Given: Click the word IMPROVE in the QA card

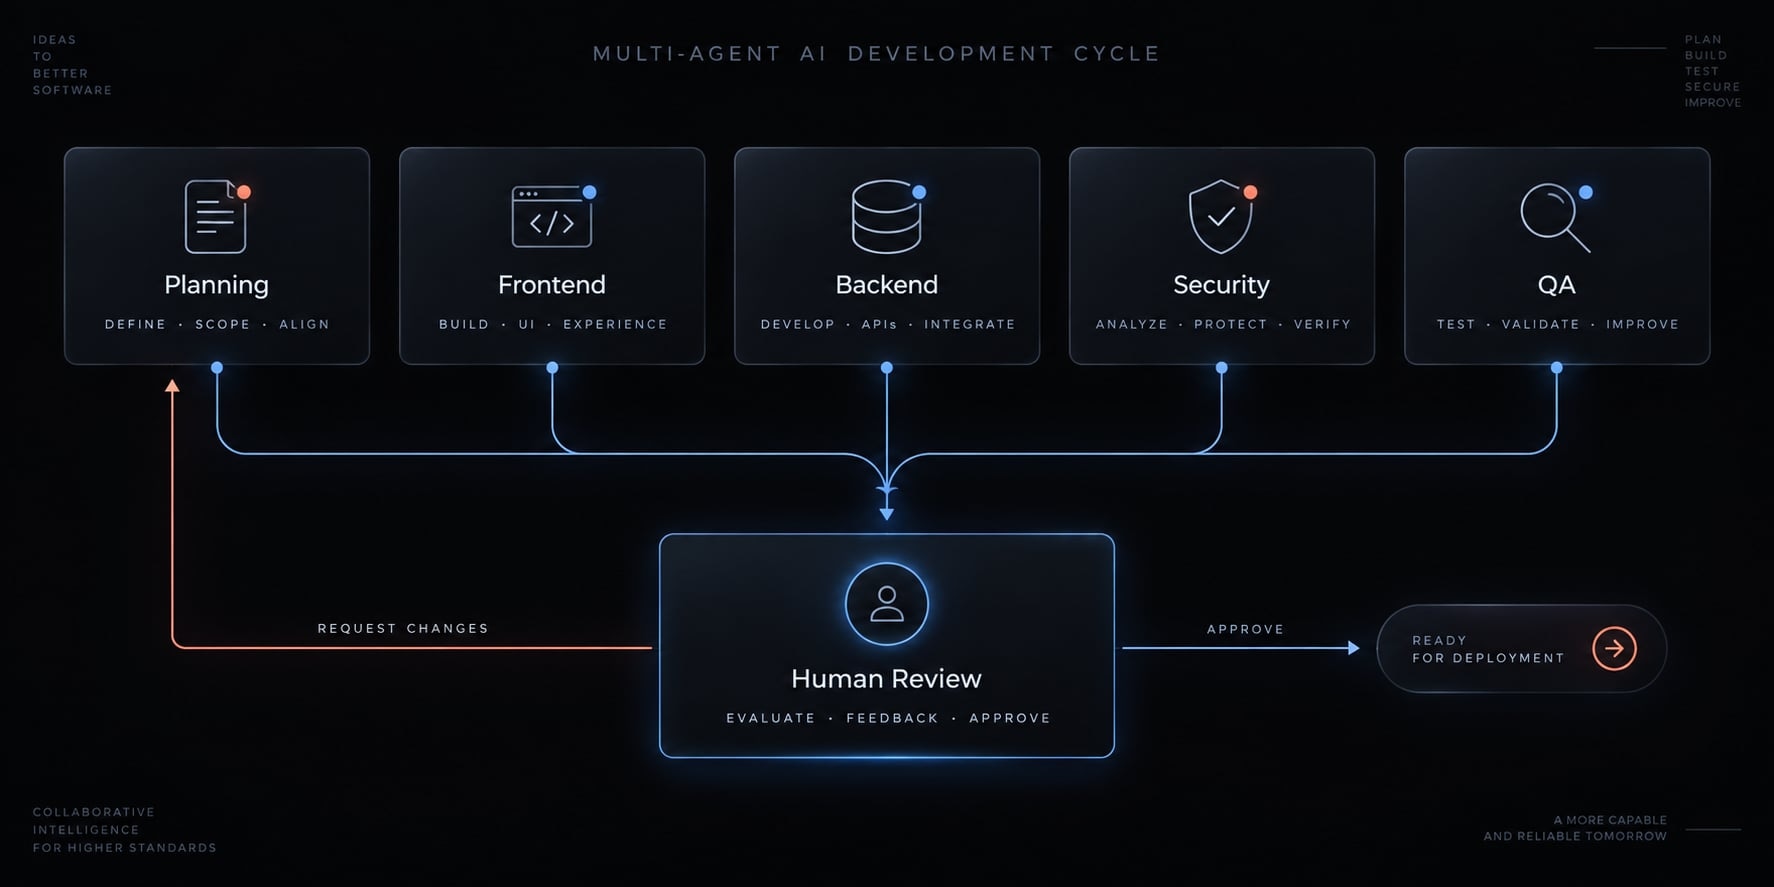Looking at the screenshot, I should (x=1643, y=324).
